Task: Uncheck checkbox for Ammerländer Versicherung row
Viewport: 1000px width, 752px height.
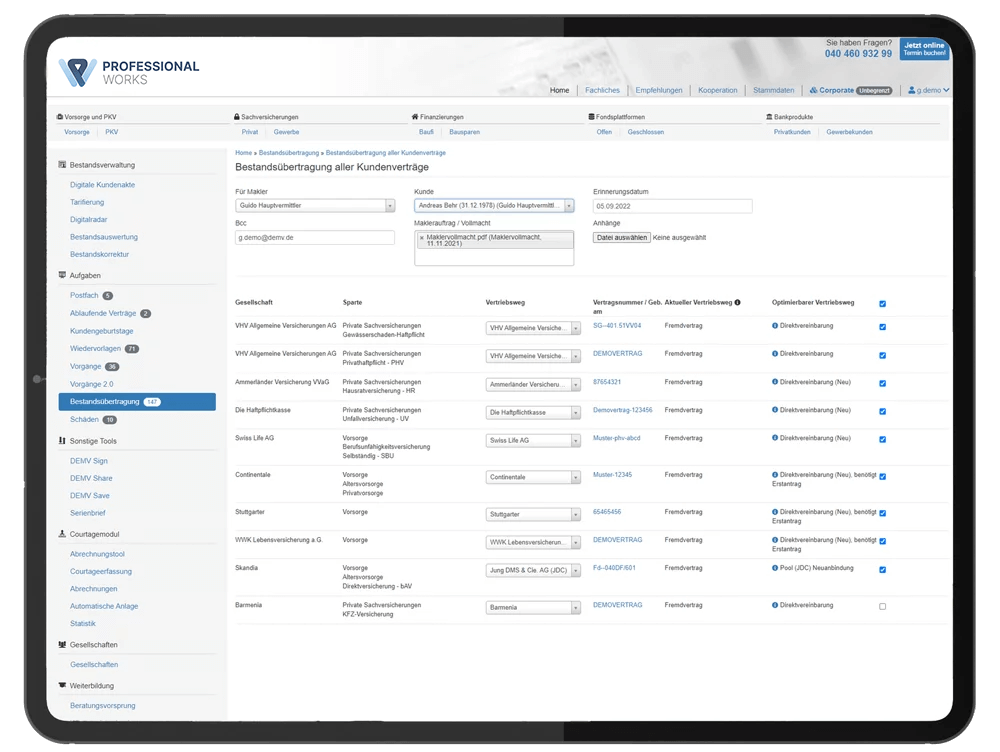Action: click(x=883, y=383)
